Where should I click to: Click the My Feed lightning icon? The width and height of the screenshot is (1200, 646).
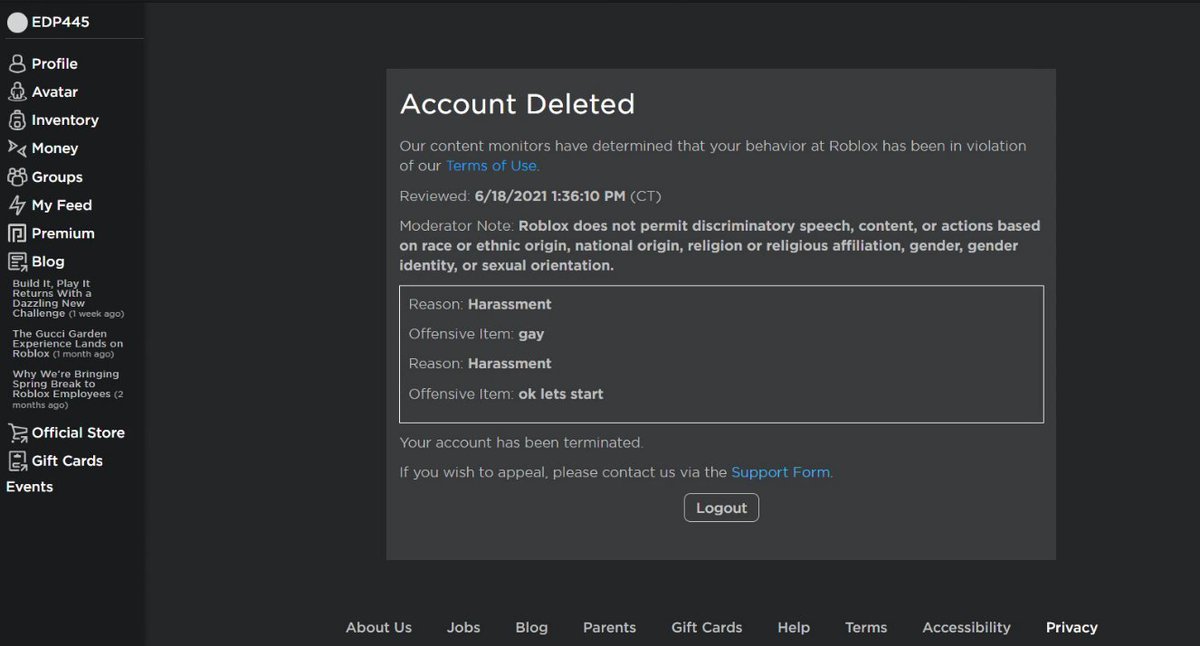[x=16, y=205]
